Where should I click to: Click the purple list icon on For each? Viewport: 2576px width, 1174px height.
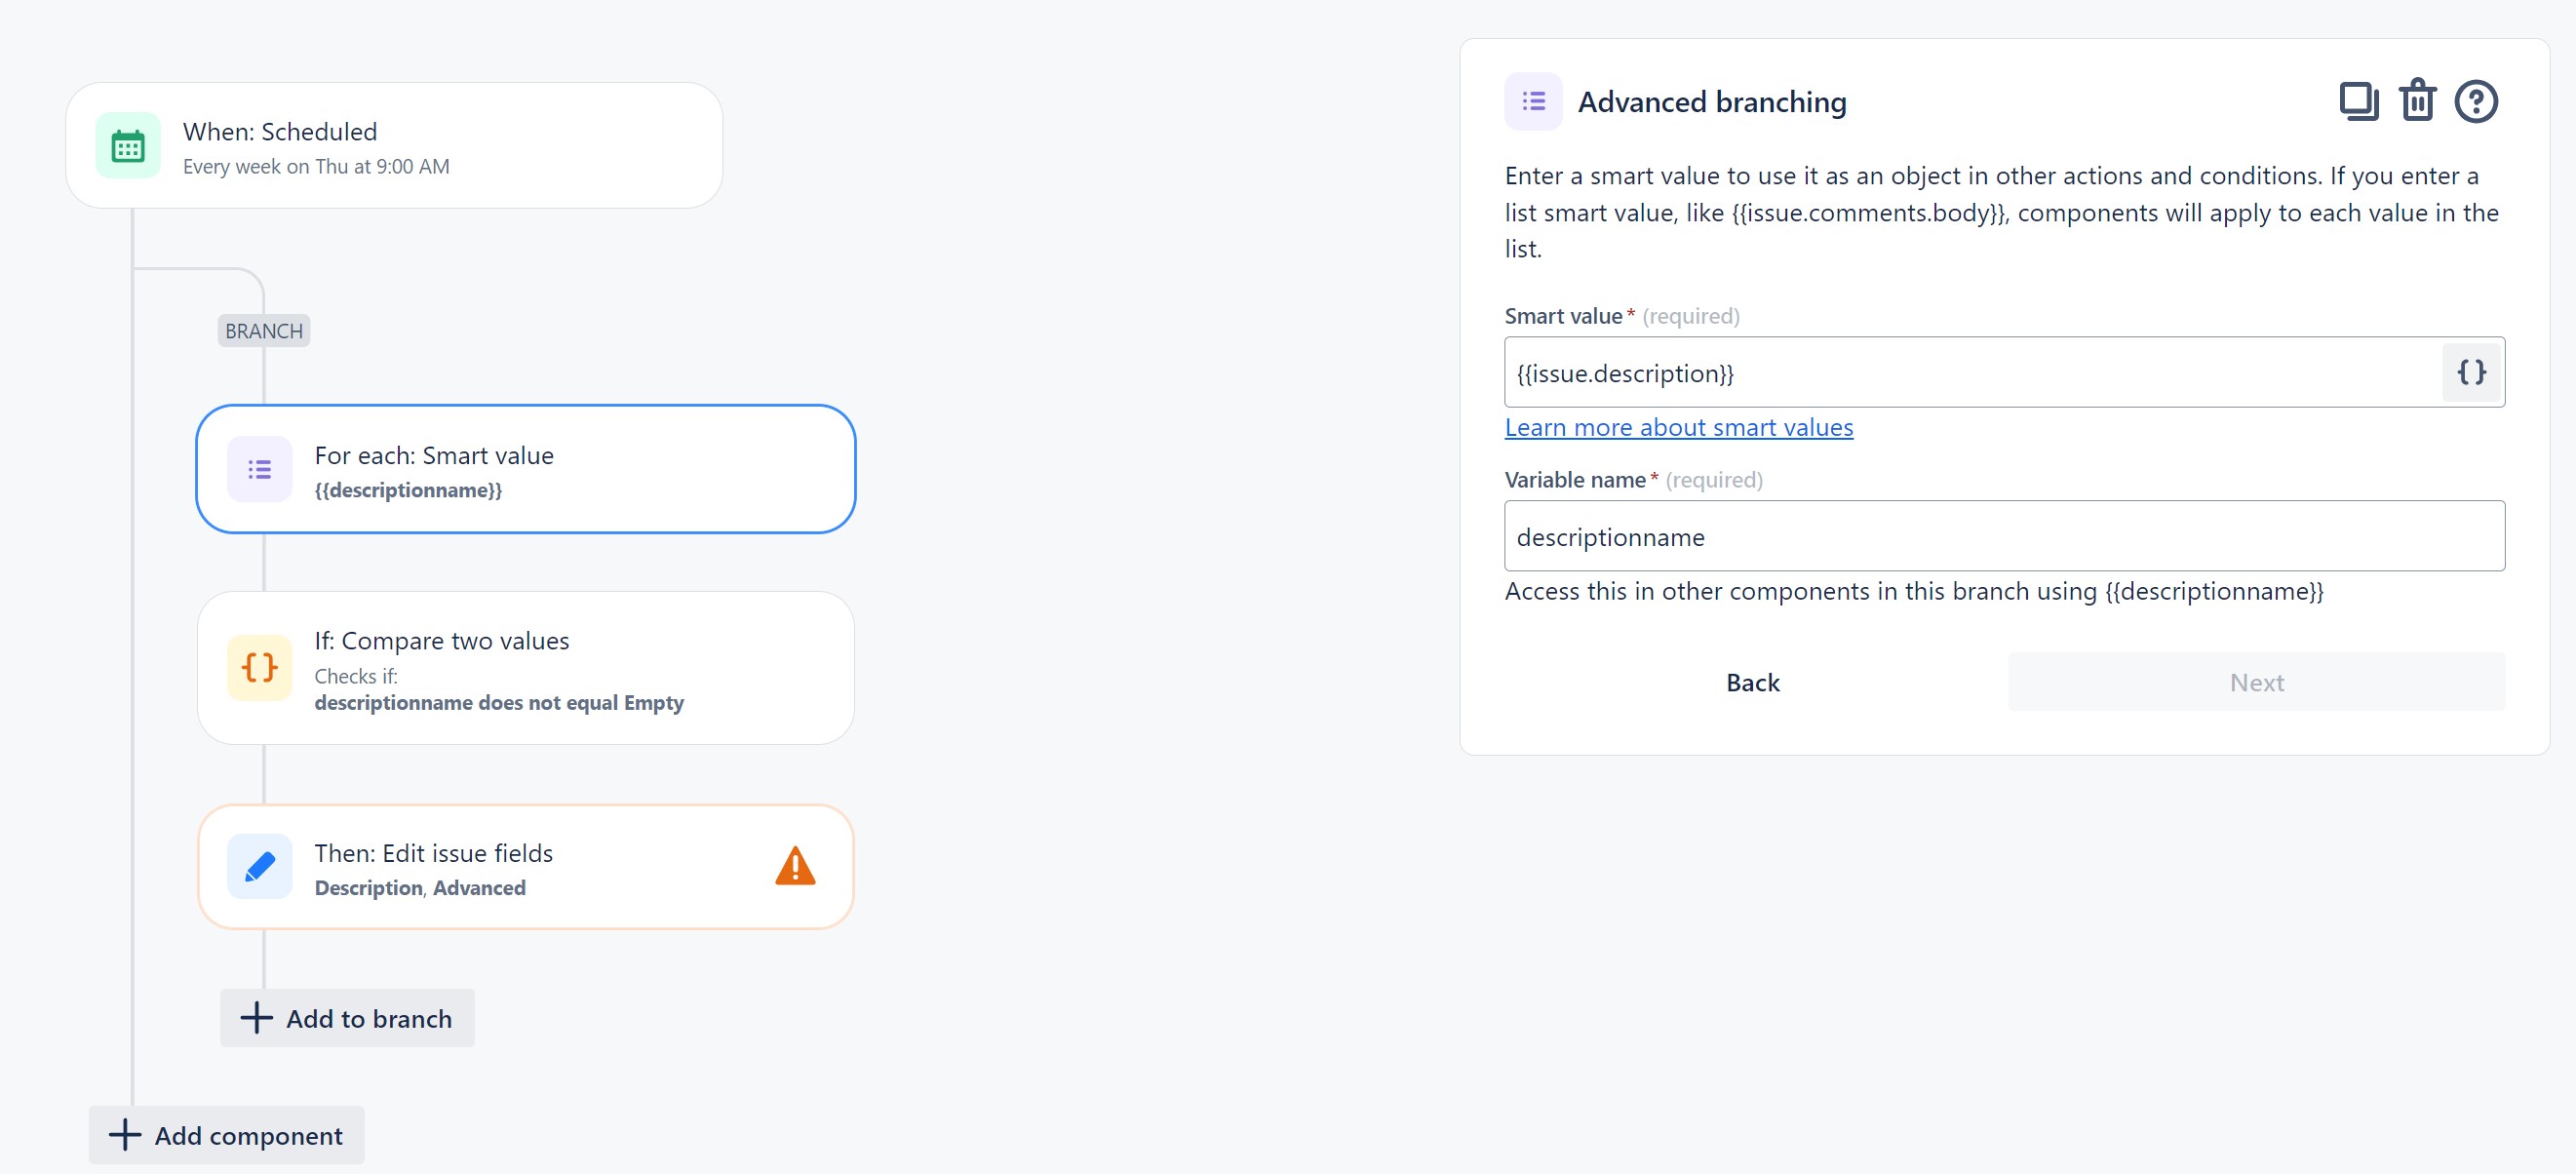[260, 469]
